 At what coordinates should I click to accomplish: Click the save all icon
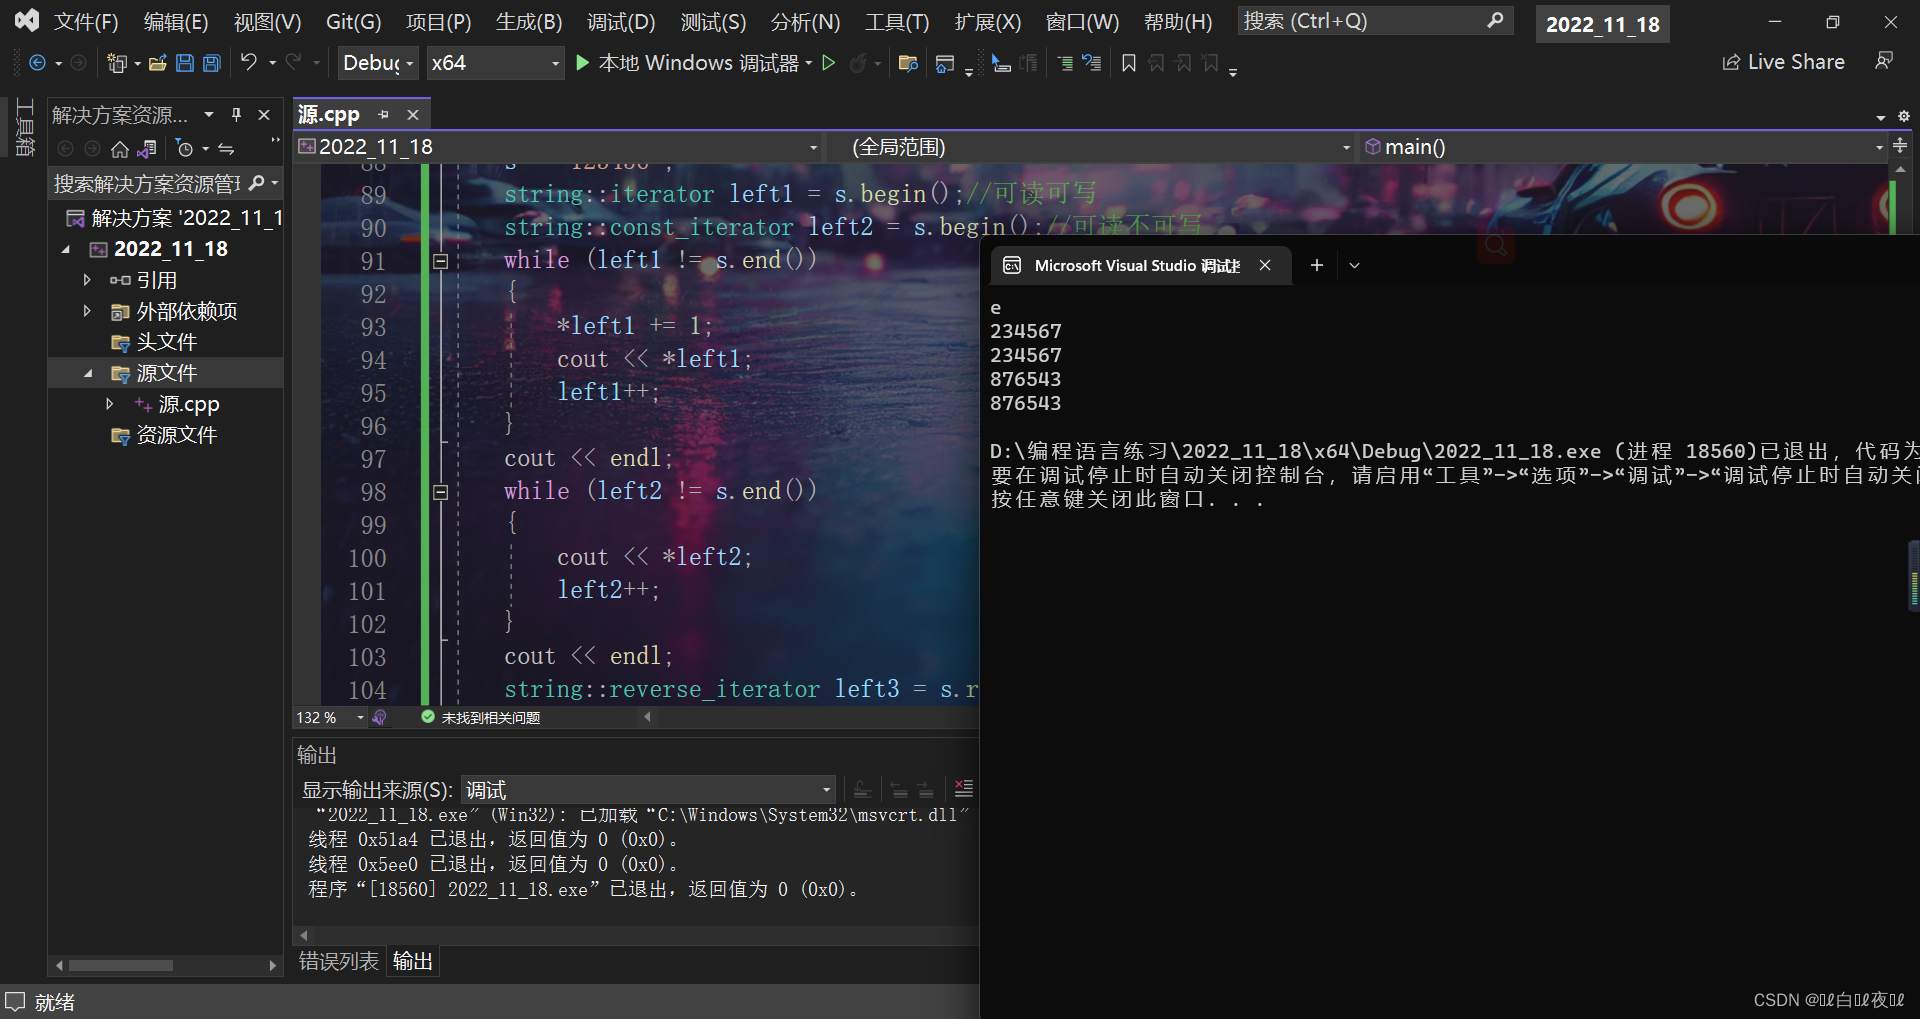click(212, 63)
